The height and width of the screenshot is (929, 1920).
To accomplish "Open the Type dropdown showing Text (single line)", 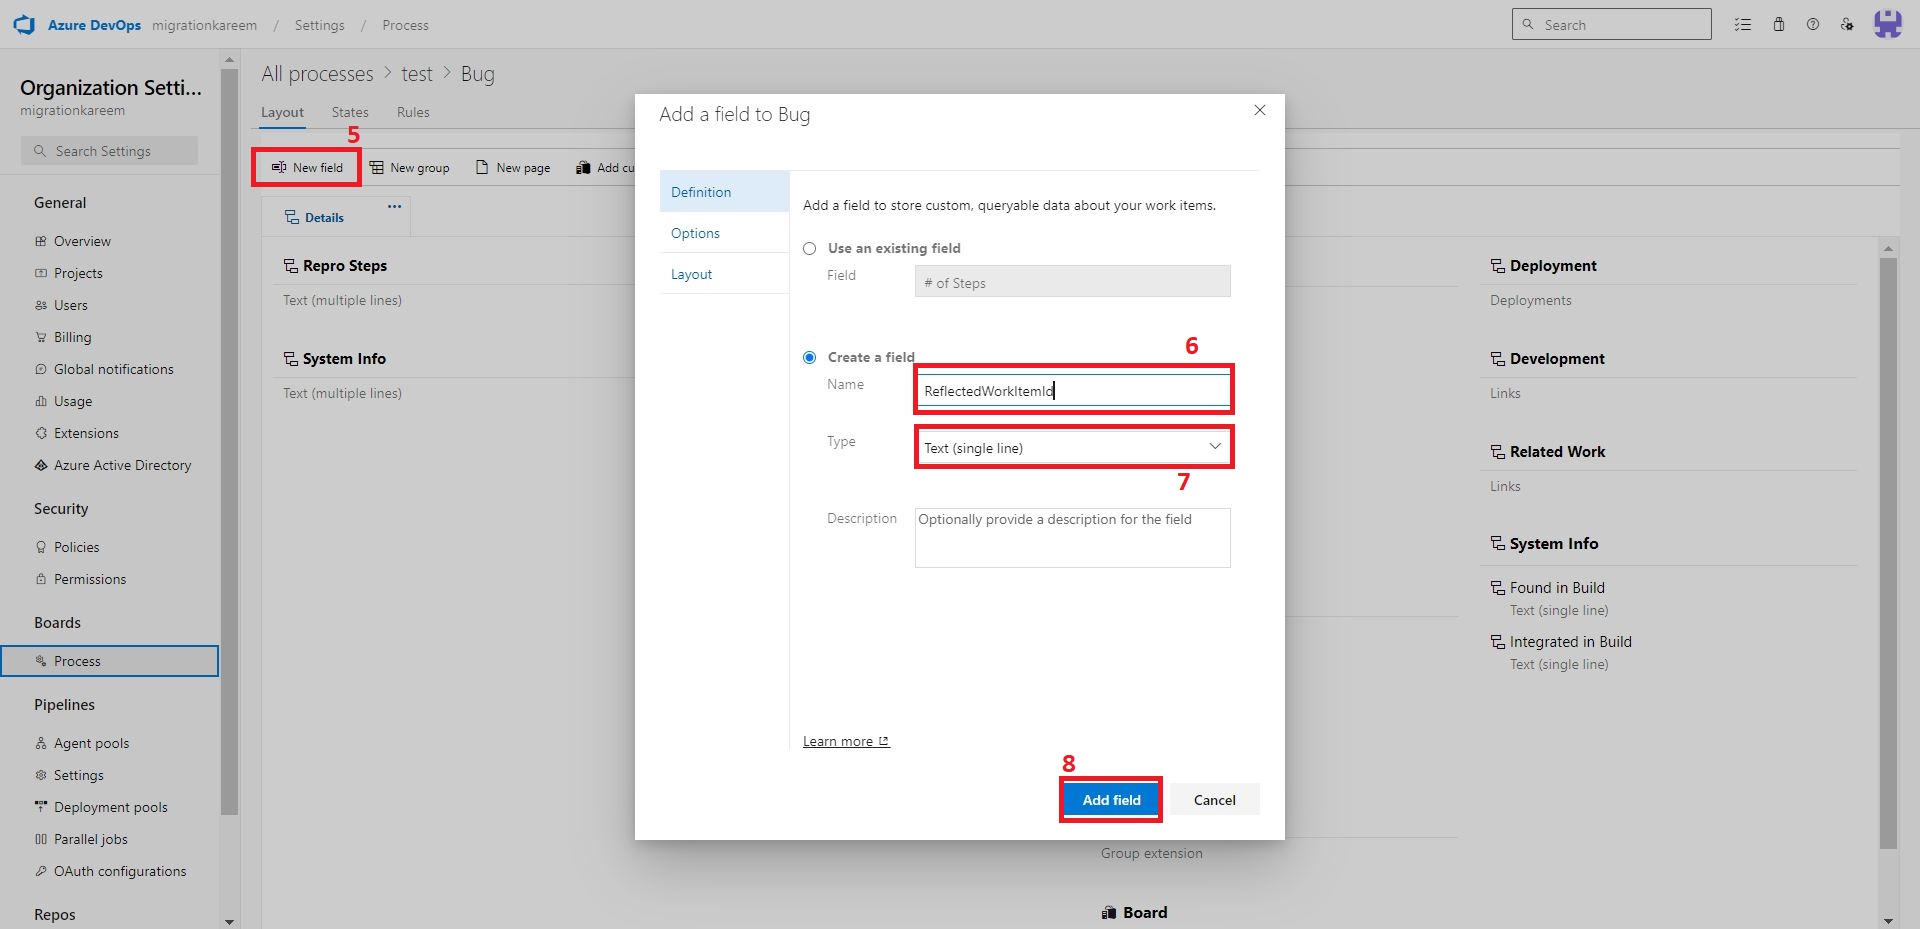I will click(1072, 447).
